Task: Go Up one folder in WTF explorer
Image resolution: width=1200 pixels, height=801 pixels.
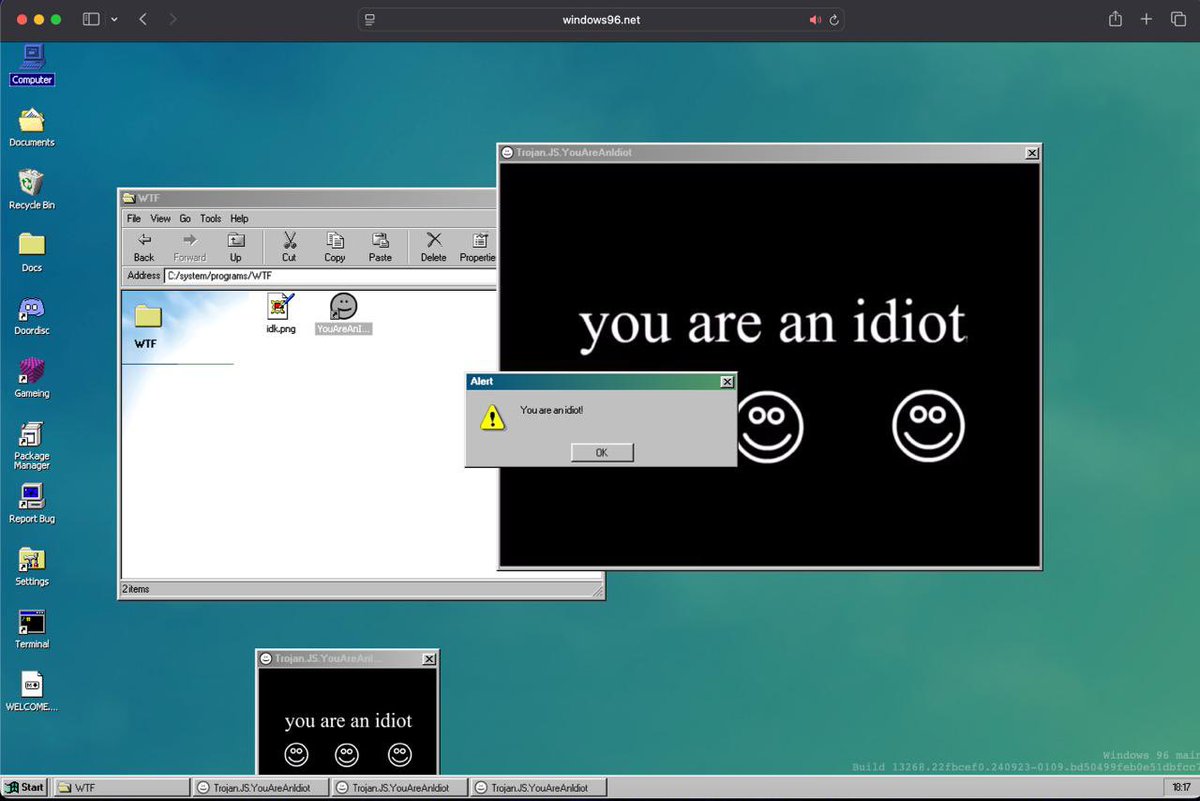Action: click(236, 247)
